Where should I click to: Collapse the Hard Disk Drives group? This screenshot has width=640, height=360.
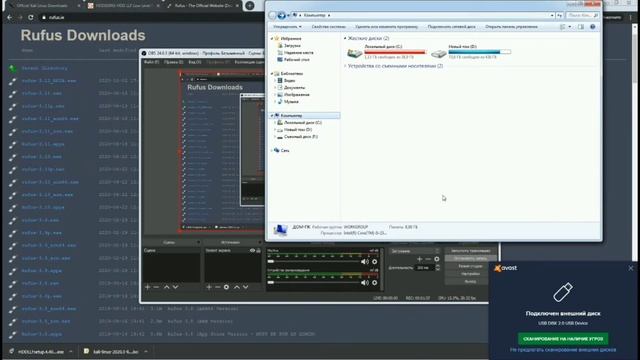pyautogui.click(x=345, y=38)
